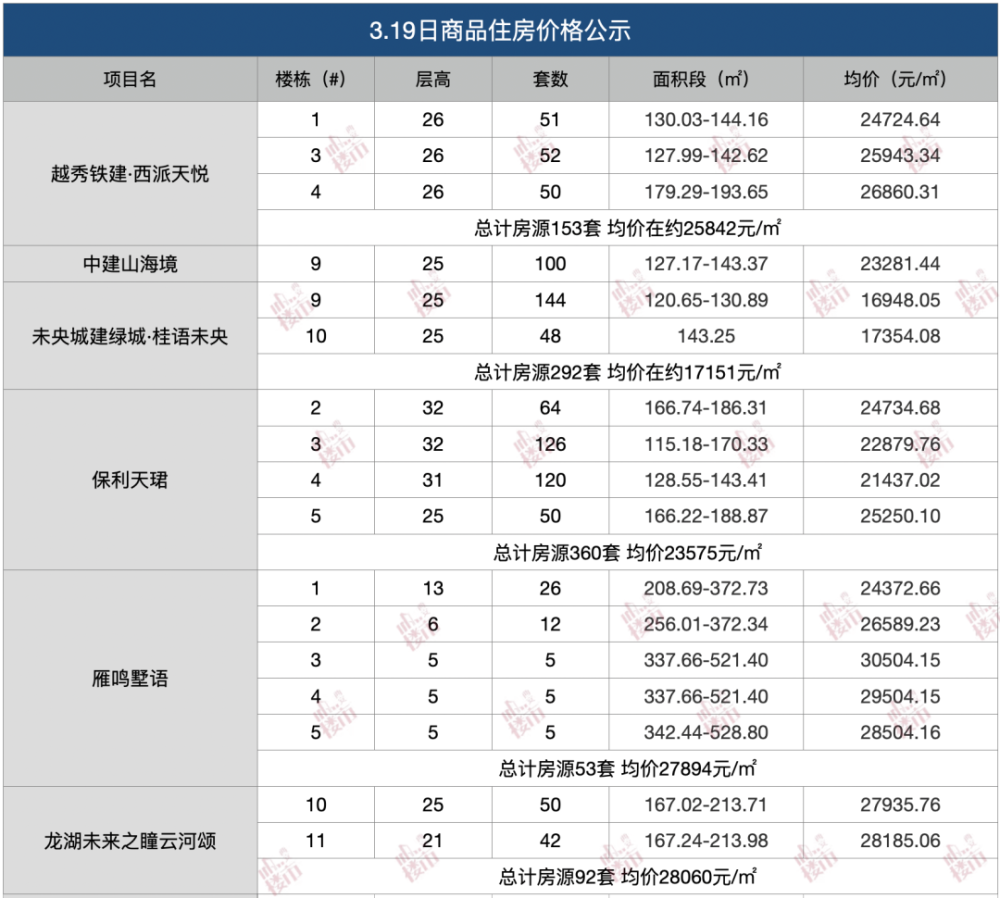Click the project name 中建山海境
The width and height of the screenshot is (1000, 898).
click(130, 264)
